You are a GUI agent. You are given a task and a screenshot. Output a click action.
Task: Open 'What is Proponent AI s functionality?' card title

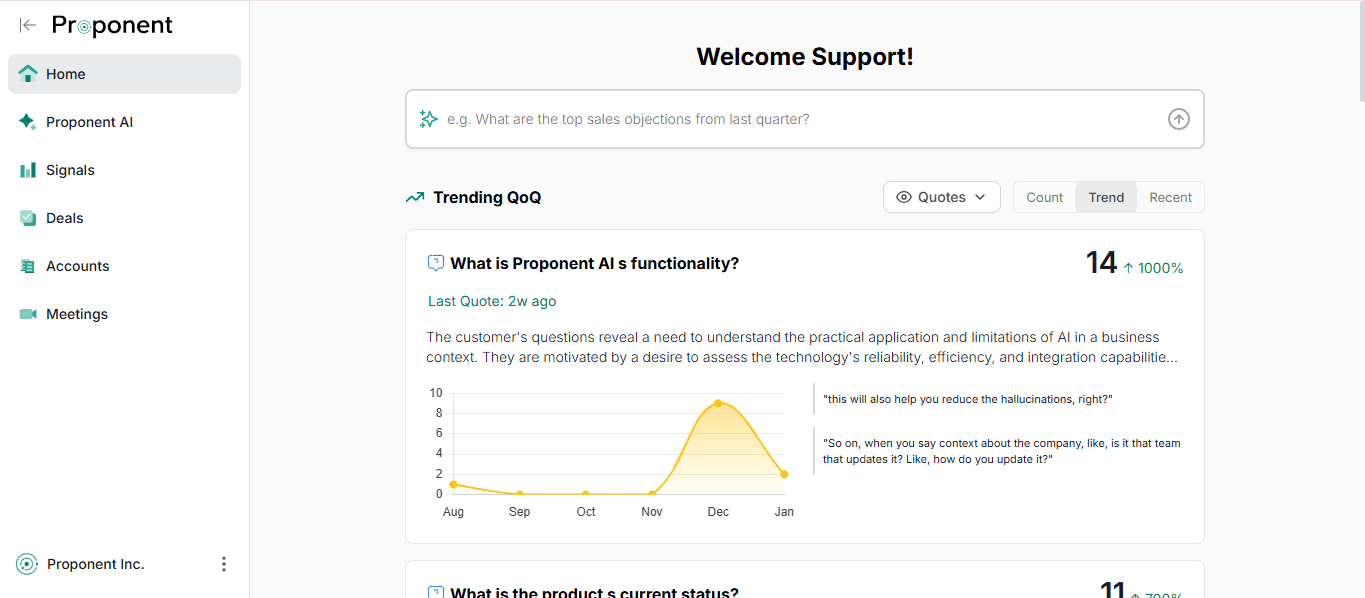click(595, 263)
